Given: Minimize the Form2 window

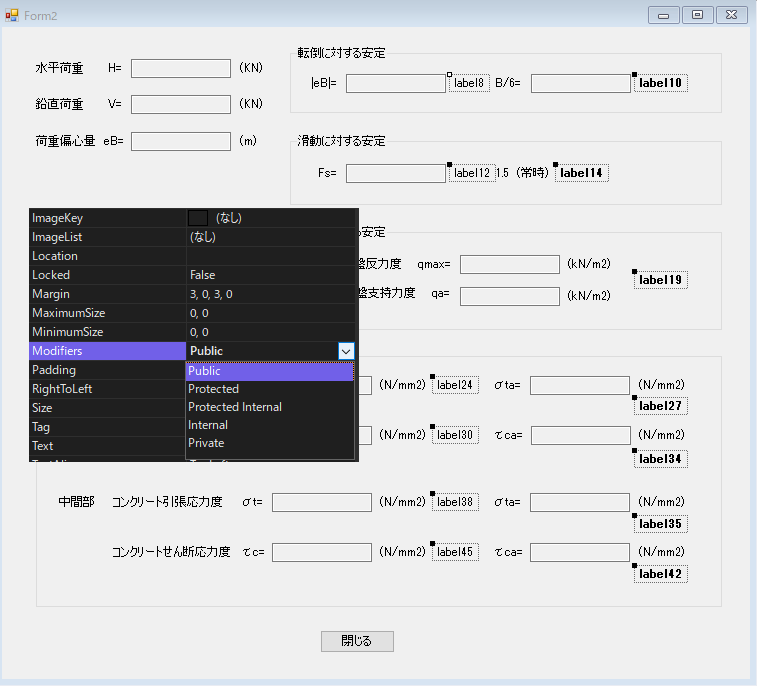Looking at the screenshot, I should click(x=664, y=15).
